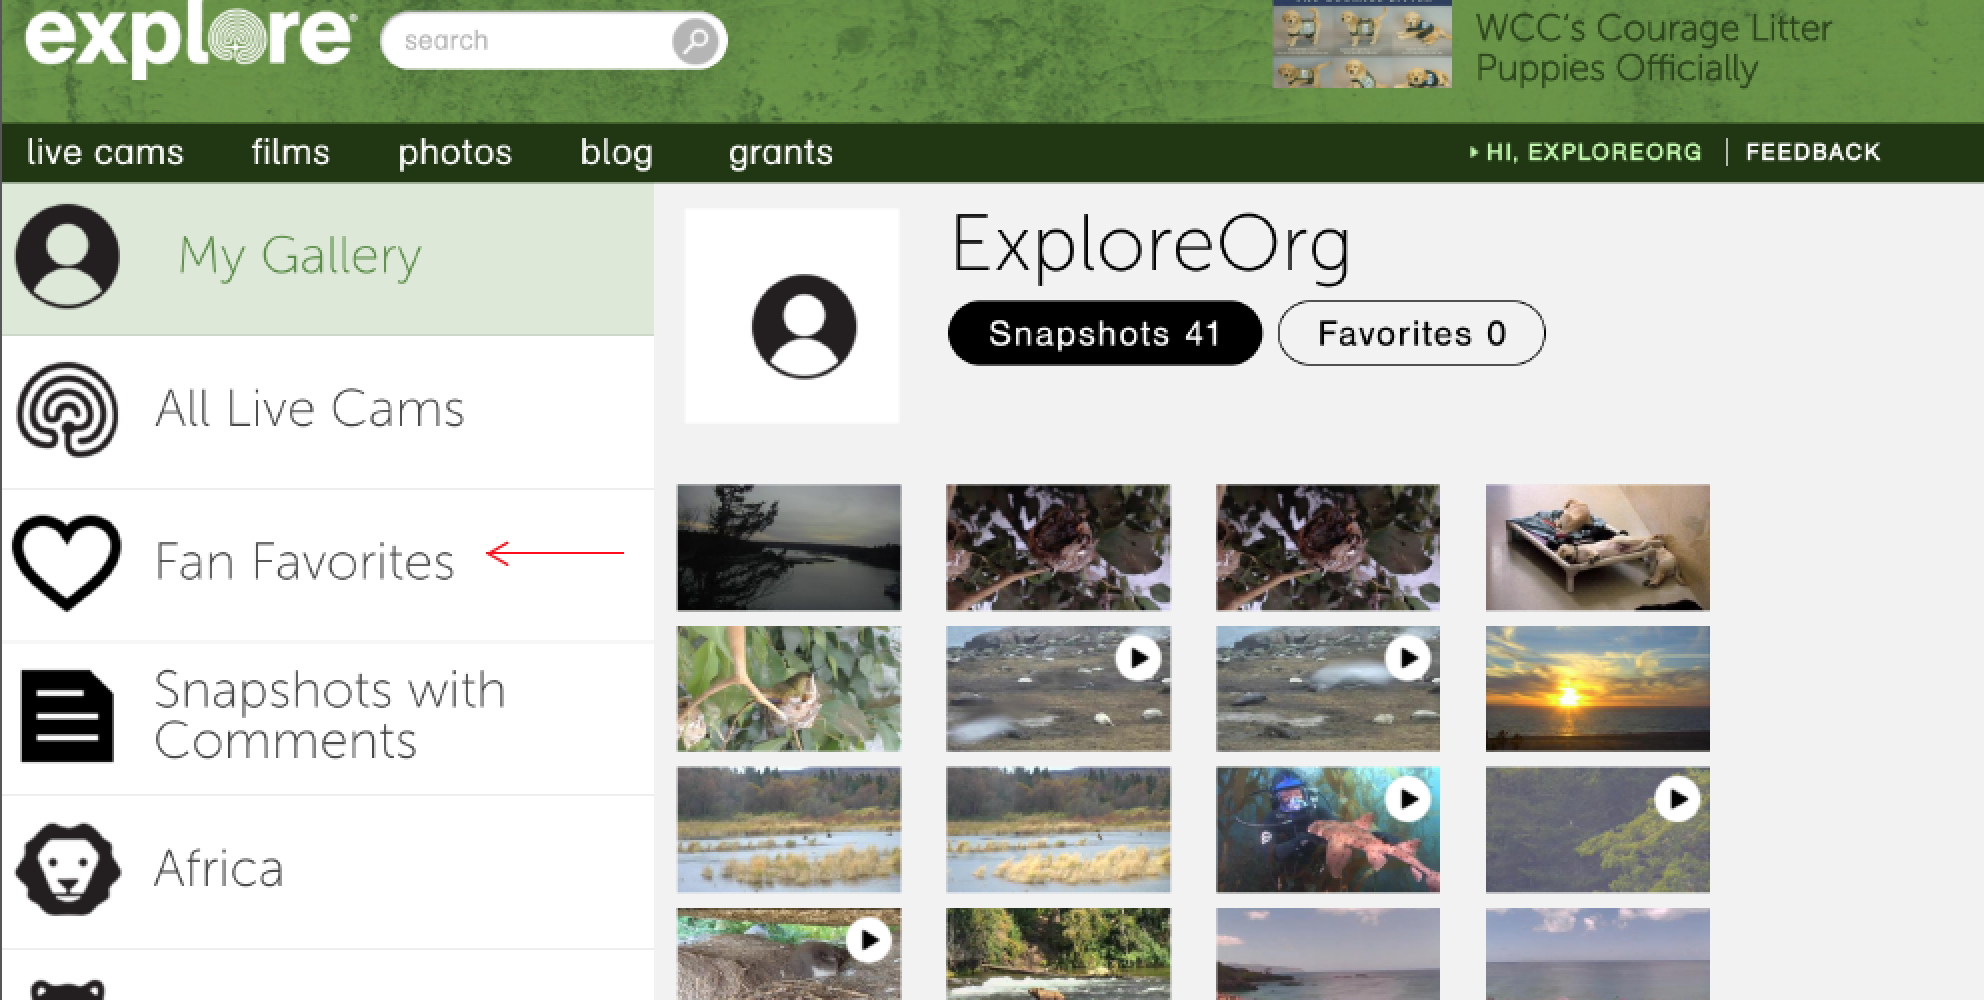Open the sunset ocean snapshot thumbnail
This screenshot has width=1984, height=1000.
(x=1596, y=688)
